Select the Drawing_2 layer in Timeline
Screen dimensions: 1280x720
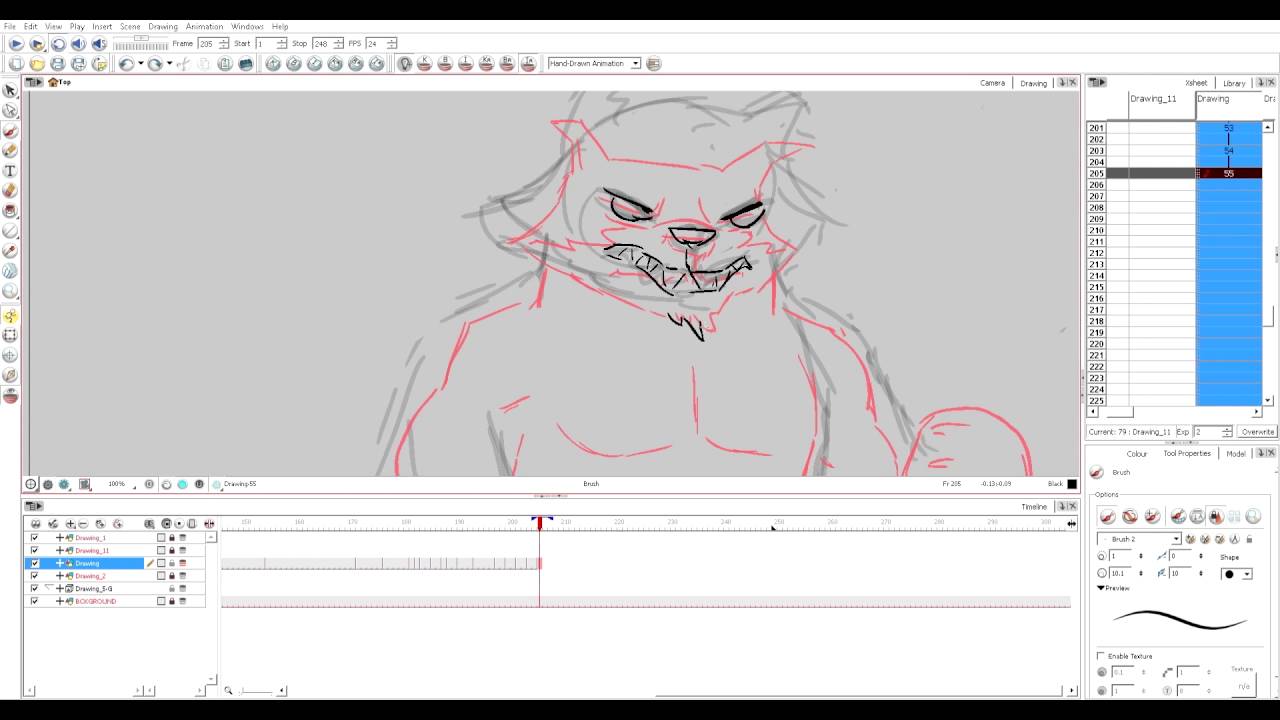[x=90, y=576]
